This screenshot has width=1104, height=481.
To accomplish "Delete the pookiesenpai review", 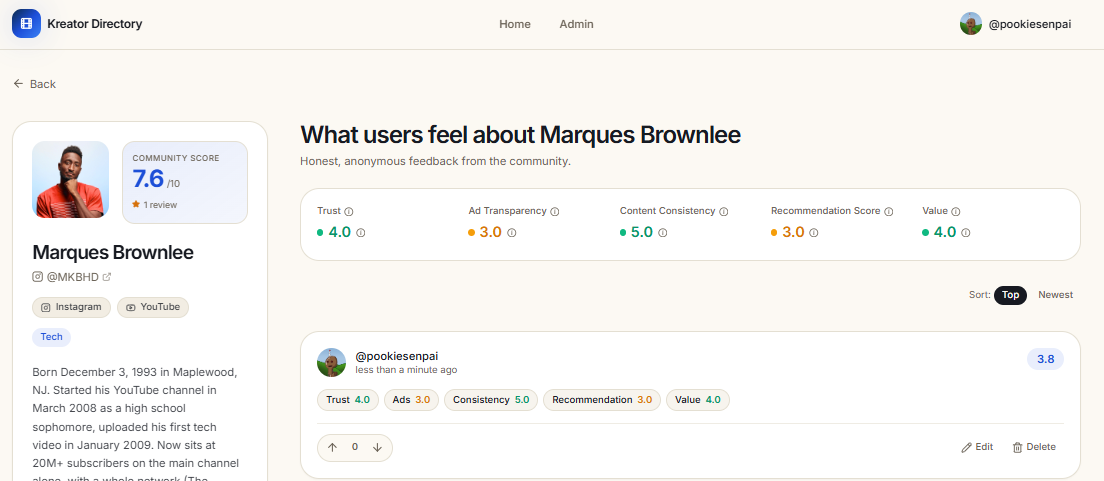I will pyautogui.click(x=1034, y=447).
